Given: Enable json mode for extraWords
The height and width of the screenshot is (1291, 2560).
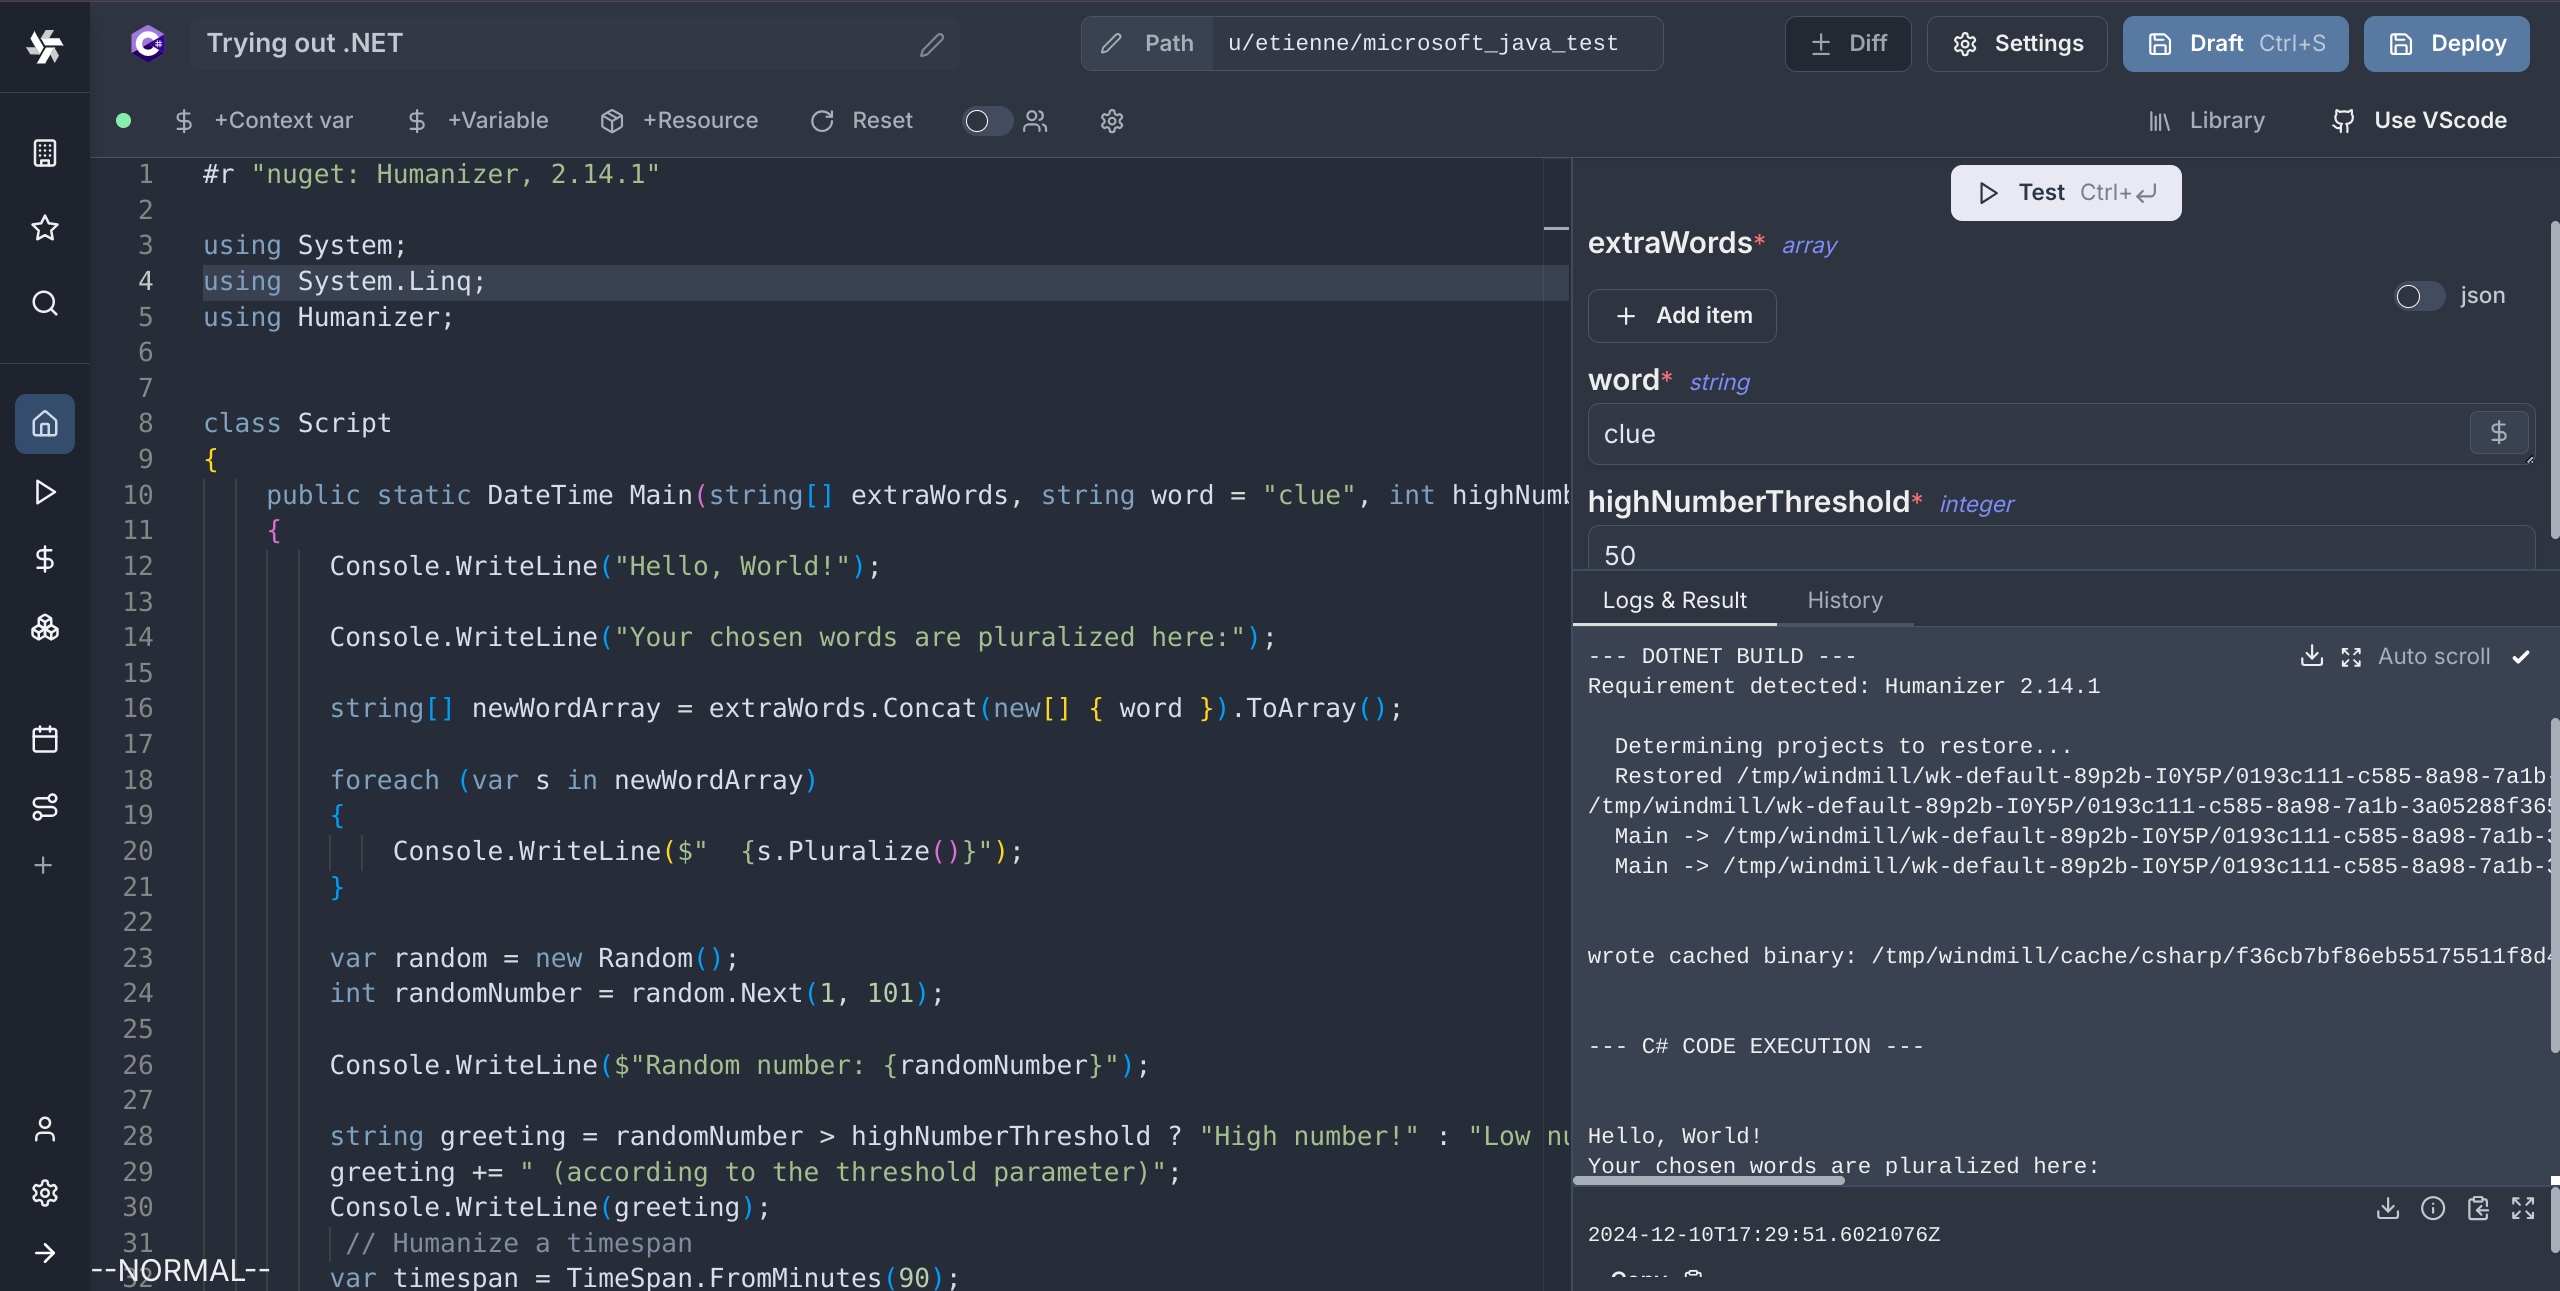Looking at the screenshot, I should click(2417, 296).
